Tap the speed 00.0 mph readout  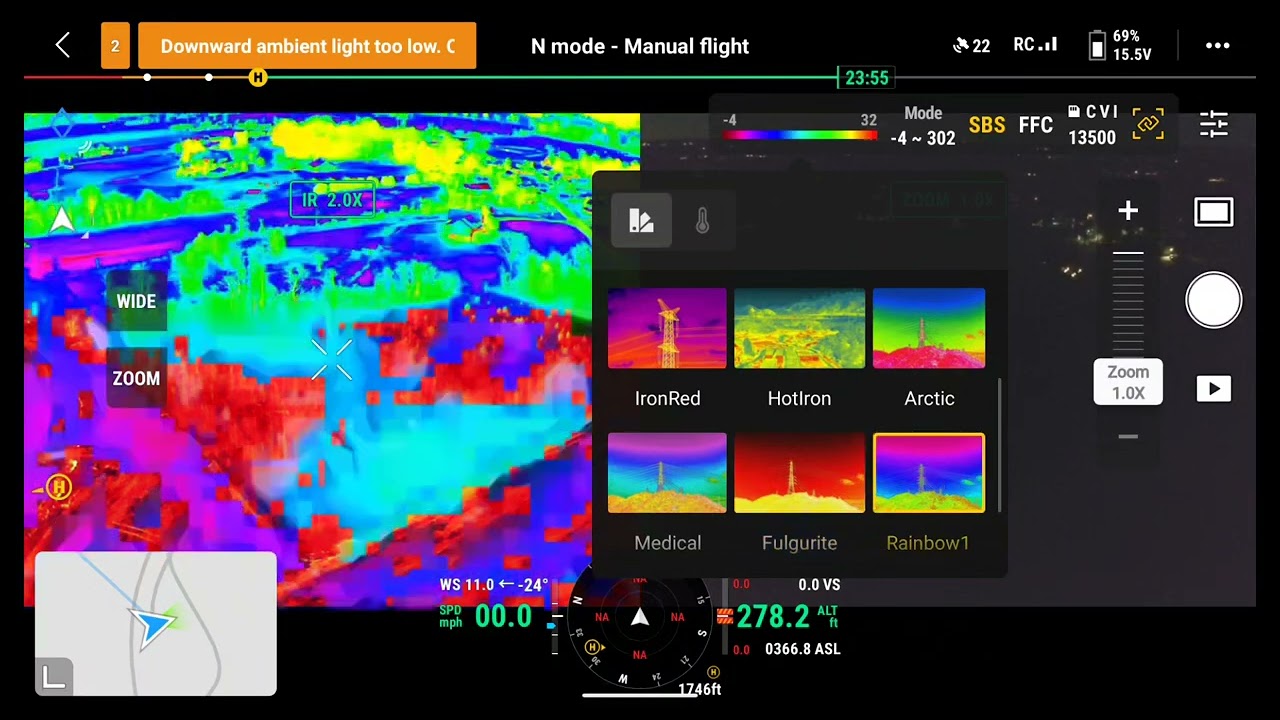pyautogui.click(x=486, y=616)
